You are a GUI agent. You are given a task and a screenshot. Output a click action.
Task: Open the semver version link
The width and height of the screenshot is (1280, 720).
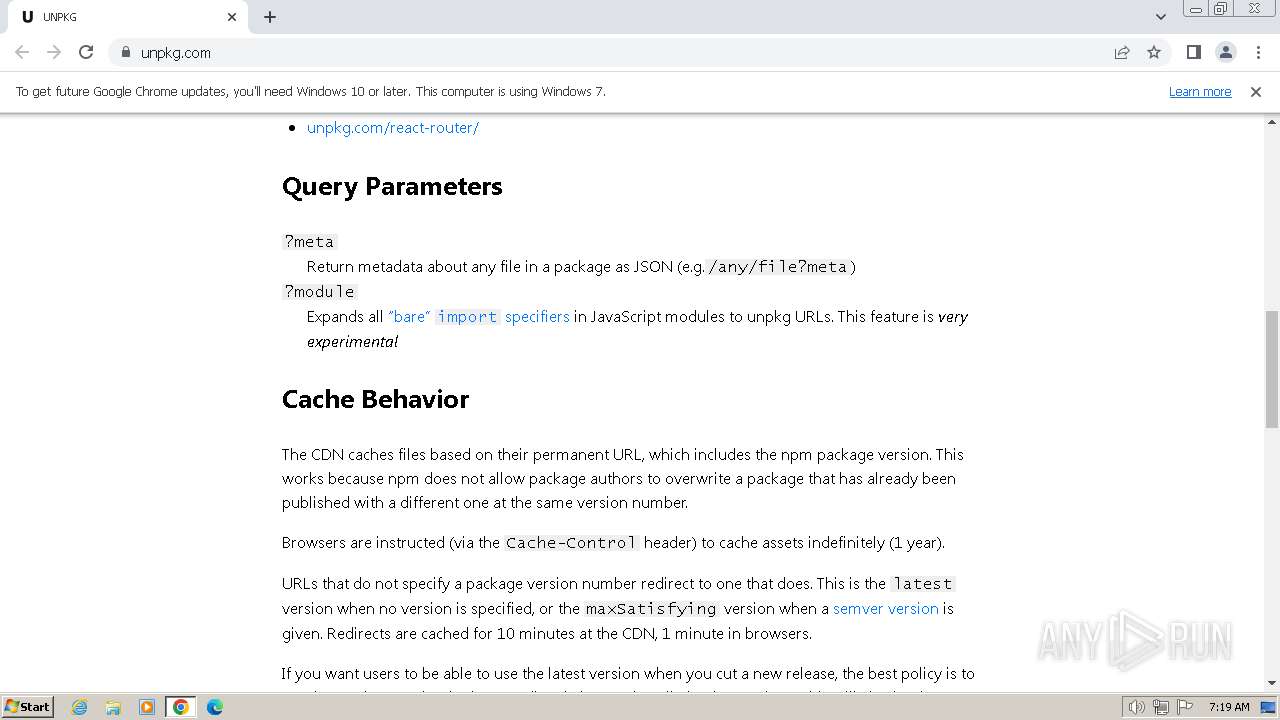pyautogui.click(x=885, y=608)
